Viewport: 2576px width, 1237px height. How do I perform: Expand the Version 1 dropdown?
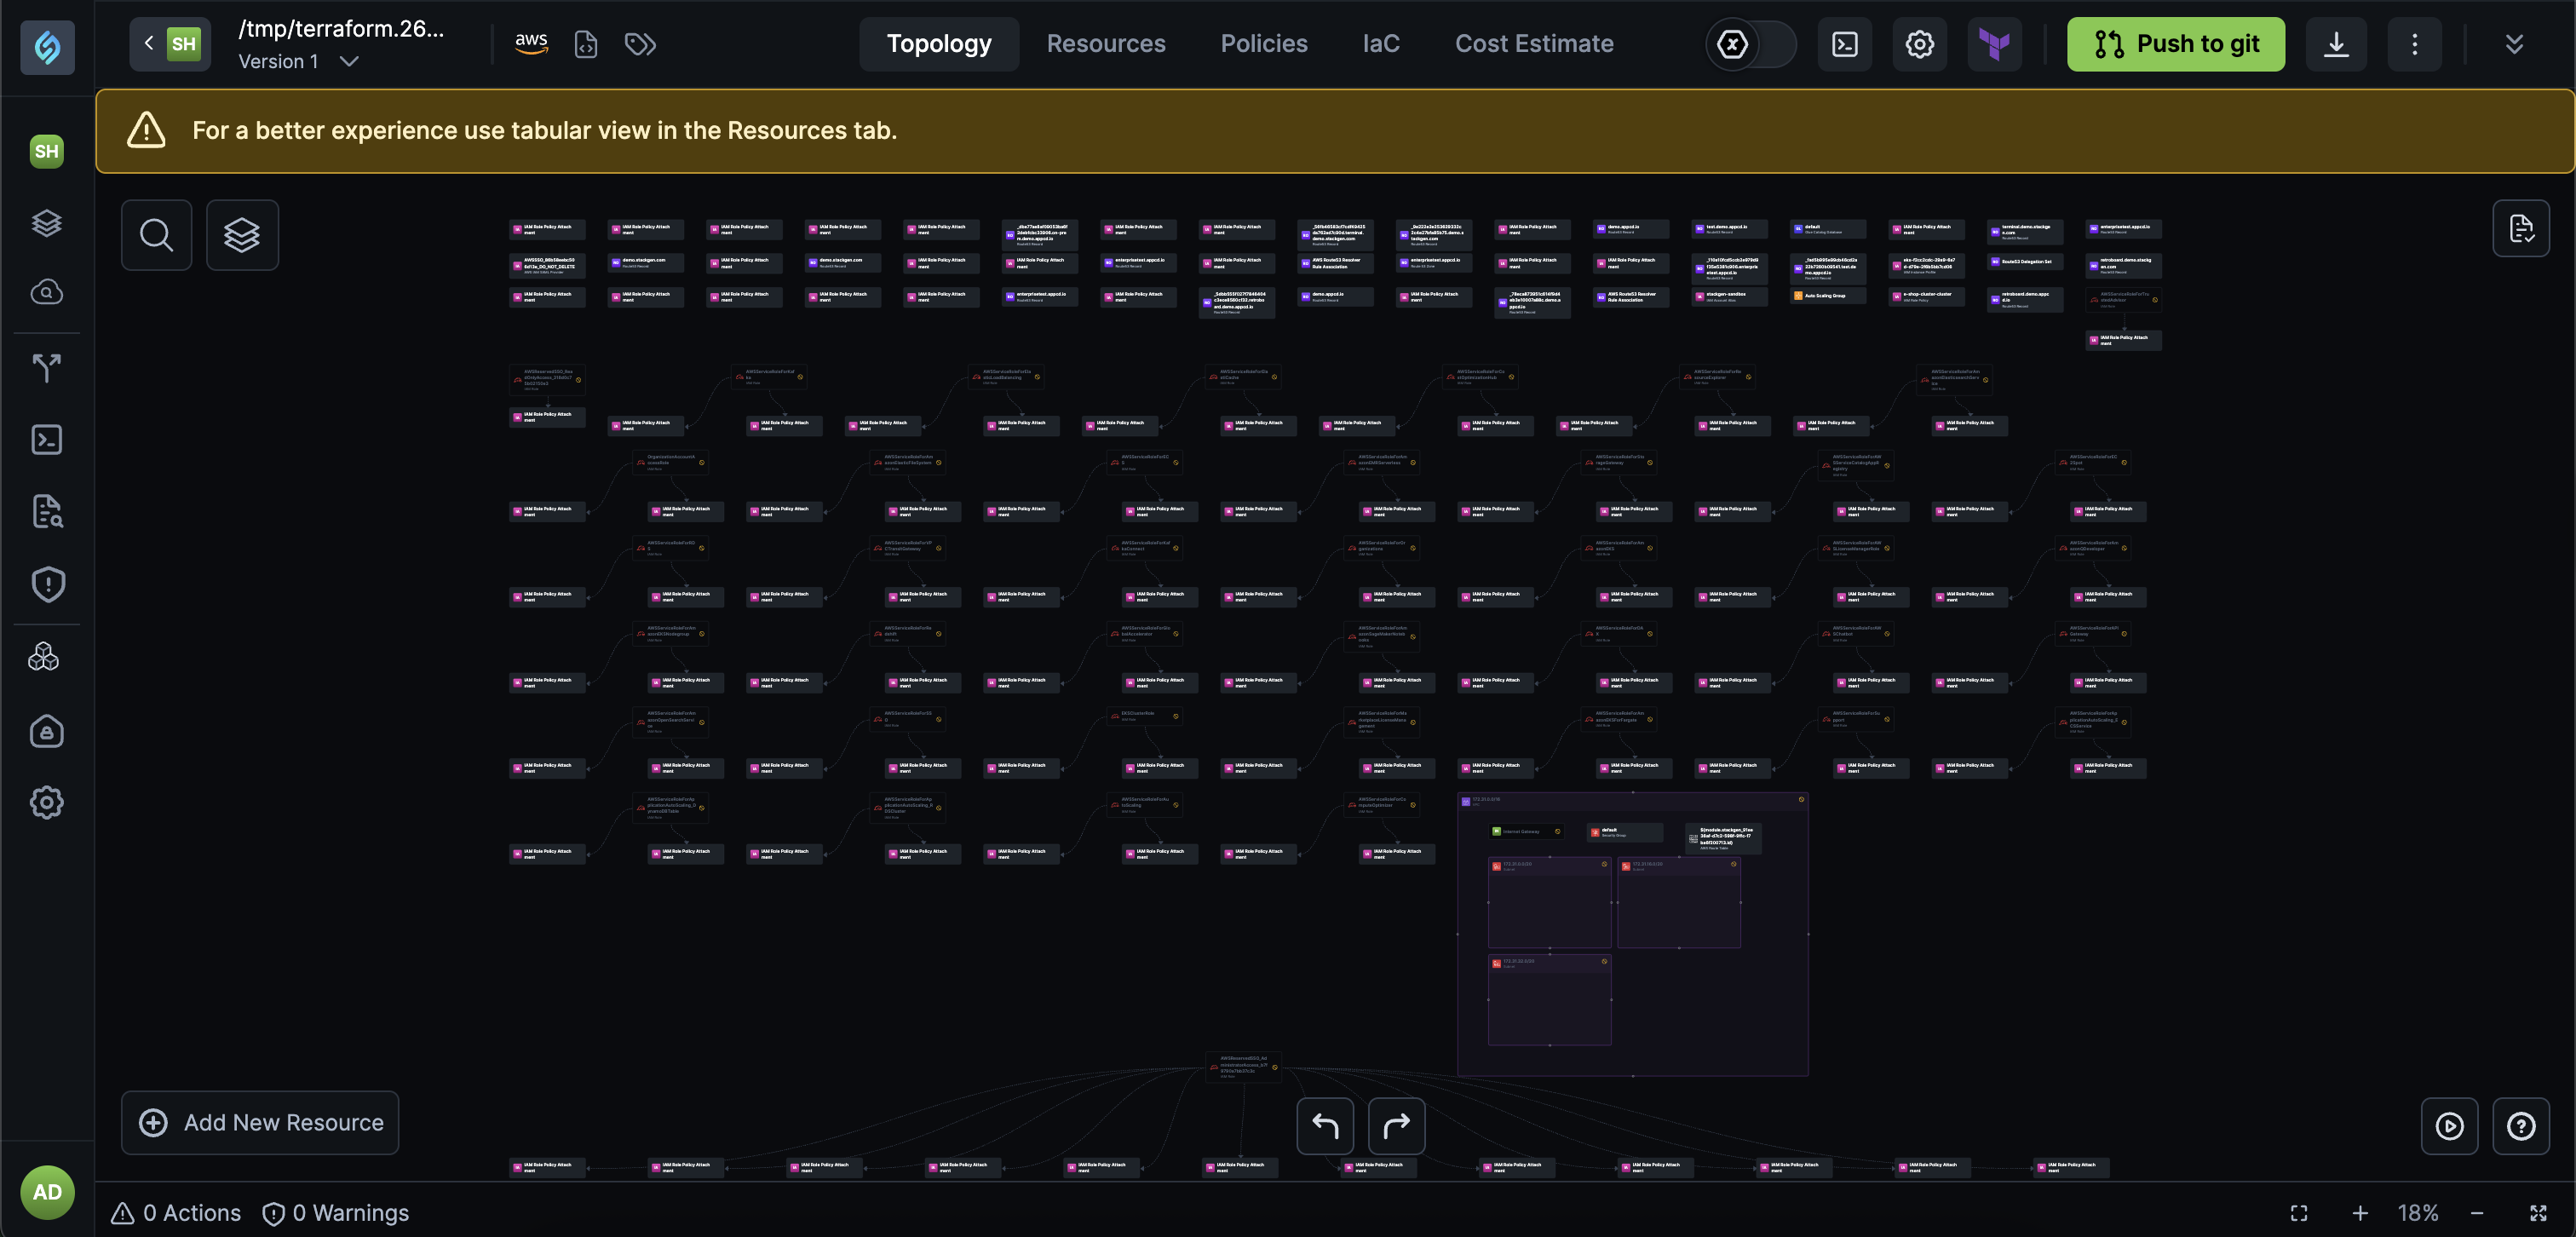pos(349,62)
